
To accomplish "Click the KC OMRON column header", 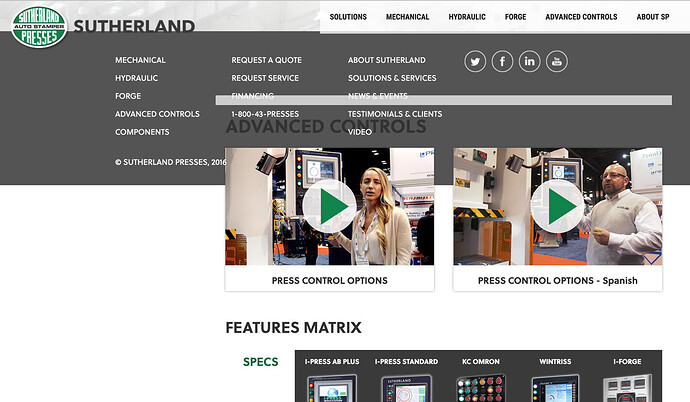I will [481, 362].
